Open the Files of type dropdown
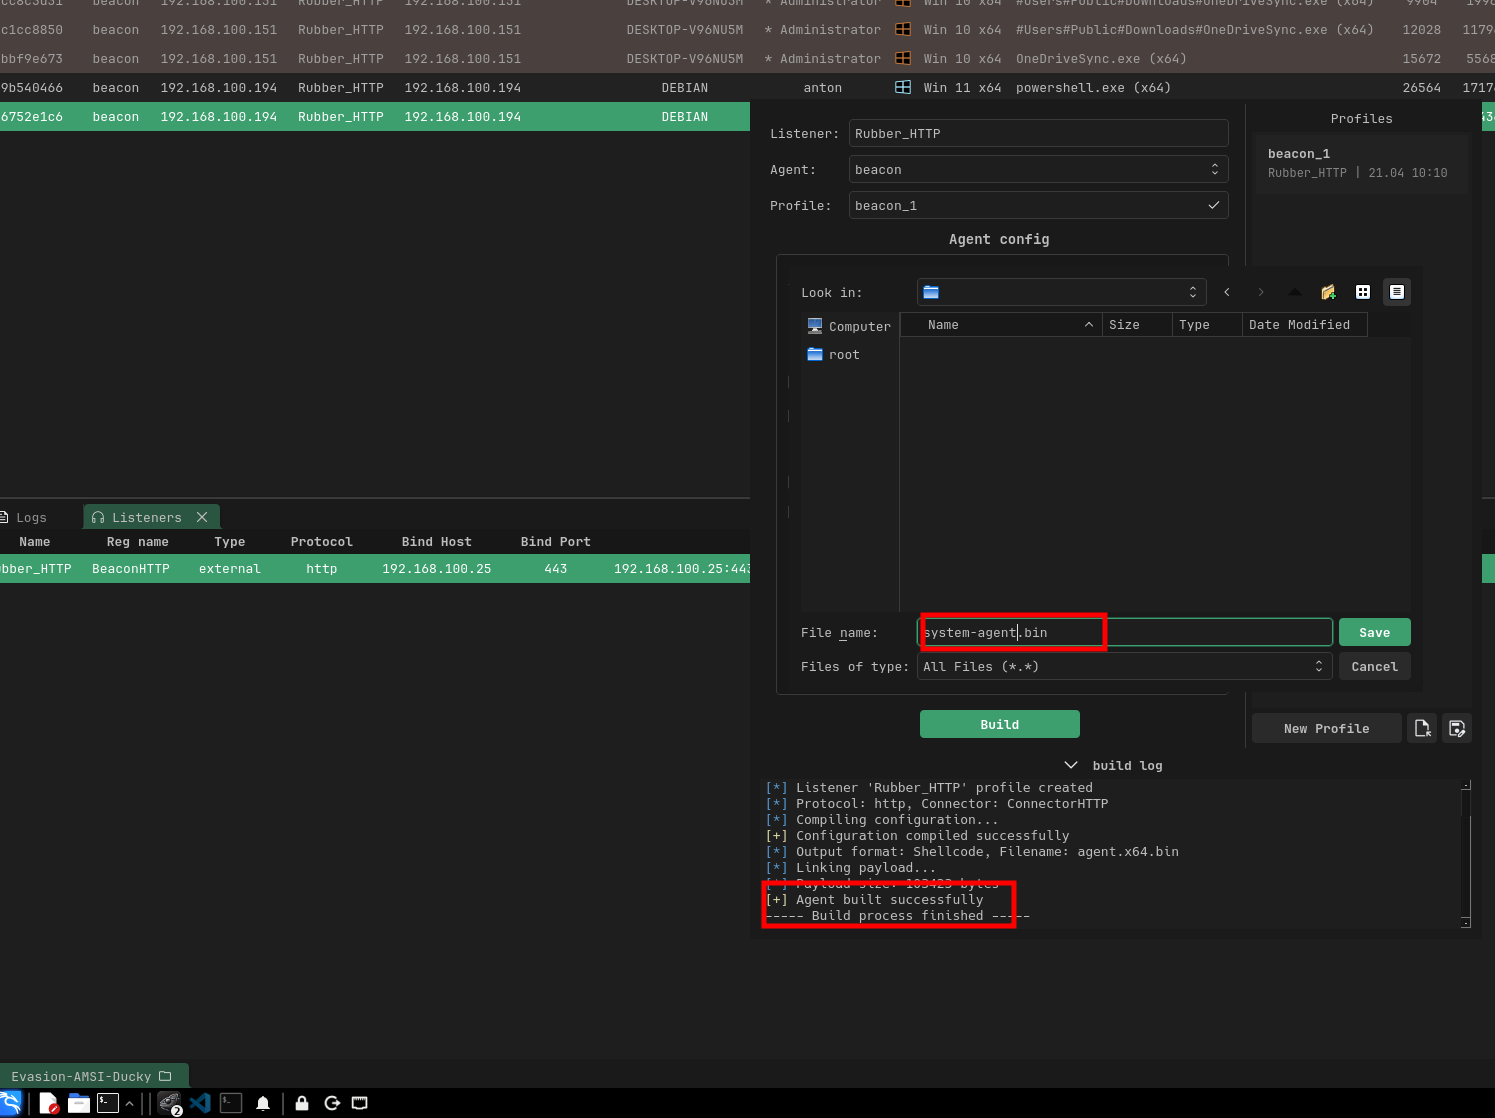Image resolution: width=1495 pixels, height=1118 pixels. coord(1123,667)
